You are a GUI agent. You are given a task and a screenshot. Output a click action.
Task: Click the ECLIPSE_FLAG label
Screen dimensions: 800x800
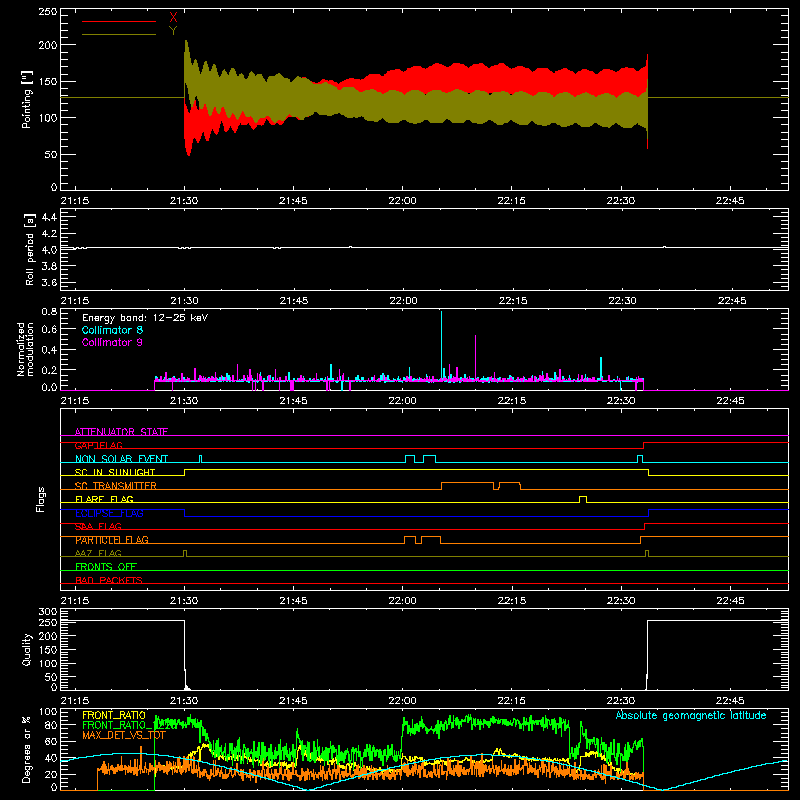tap(109, 513)
